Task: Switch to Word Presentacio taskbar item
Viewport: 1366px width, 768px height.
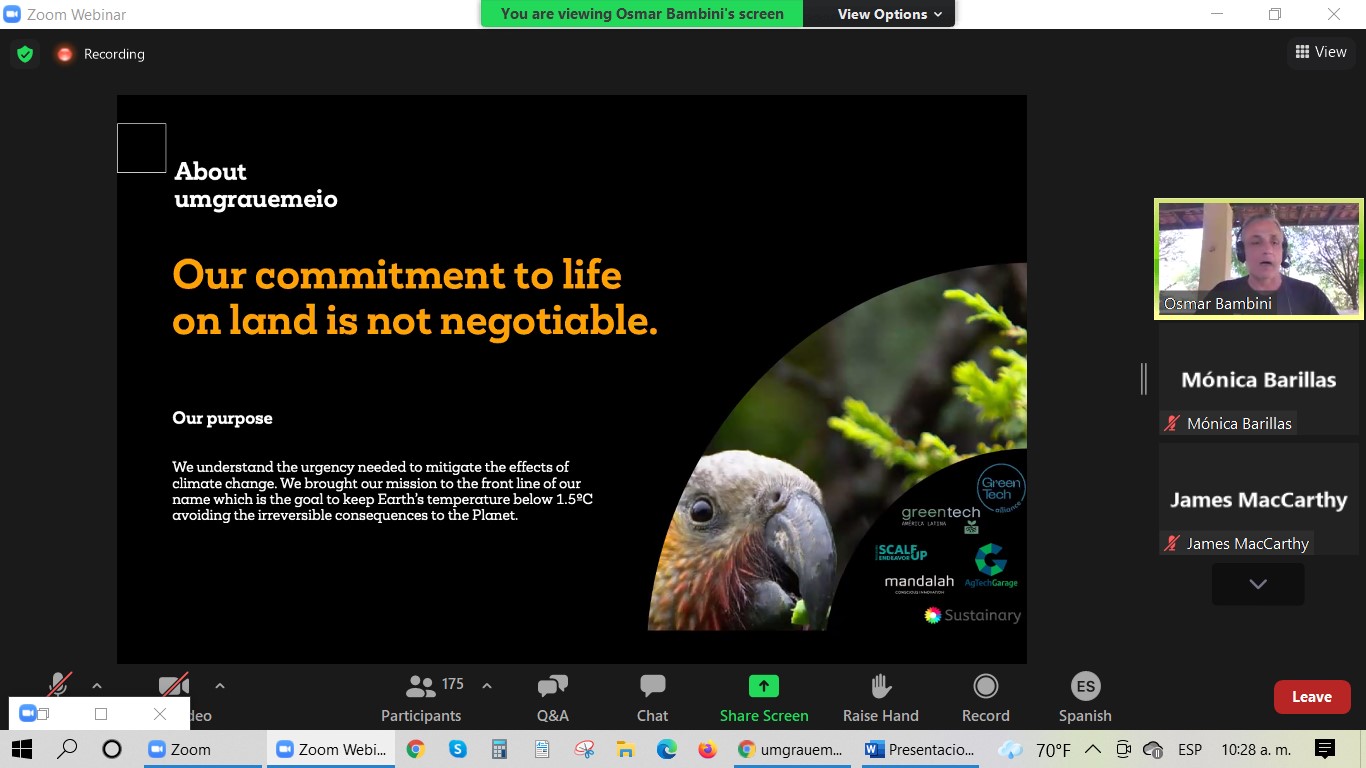Action: [920, 749]
